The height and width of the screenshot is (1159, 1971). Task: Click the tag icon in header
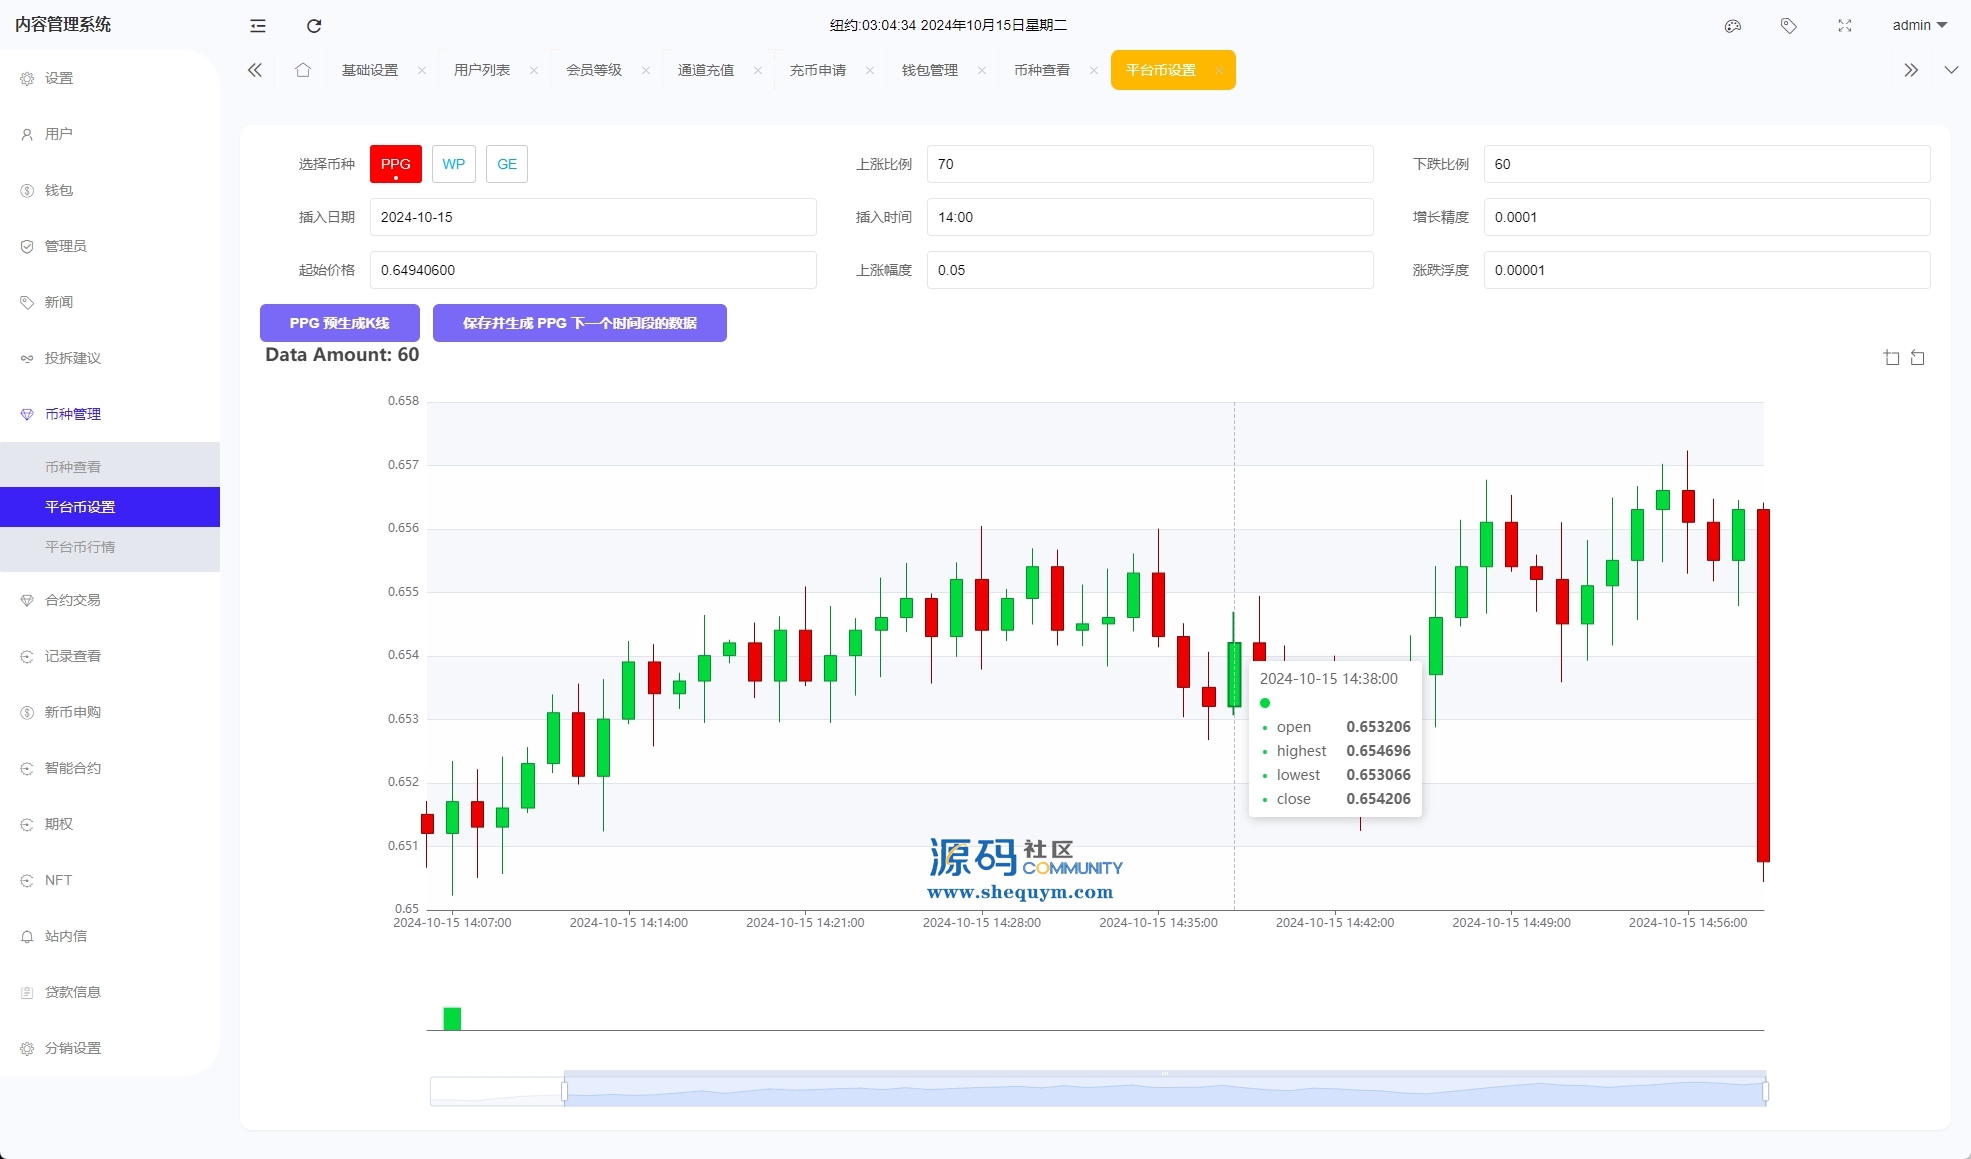tap(1789, 26)
